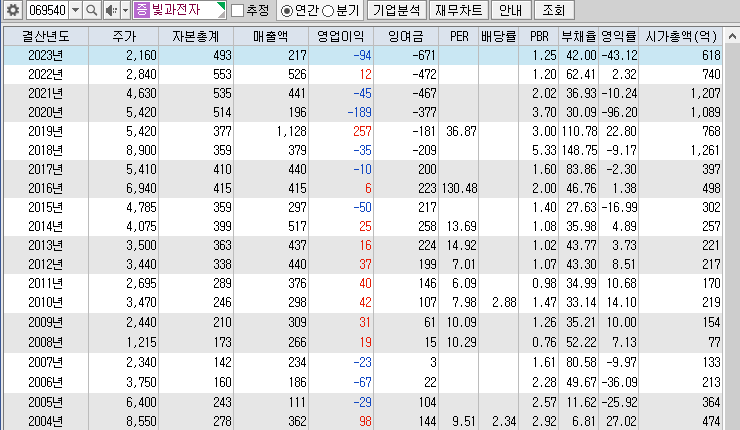Click the 2010 dividend rate 2.88
Viewport: 740px width, 430px height.
pyautogui.click(x=504, y=302)
